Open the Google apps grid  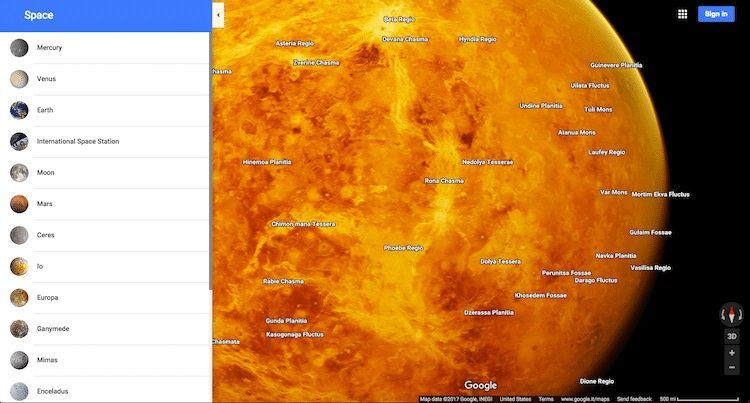click(683, 14)
